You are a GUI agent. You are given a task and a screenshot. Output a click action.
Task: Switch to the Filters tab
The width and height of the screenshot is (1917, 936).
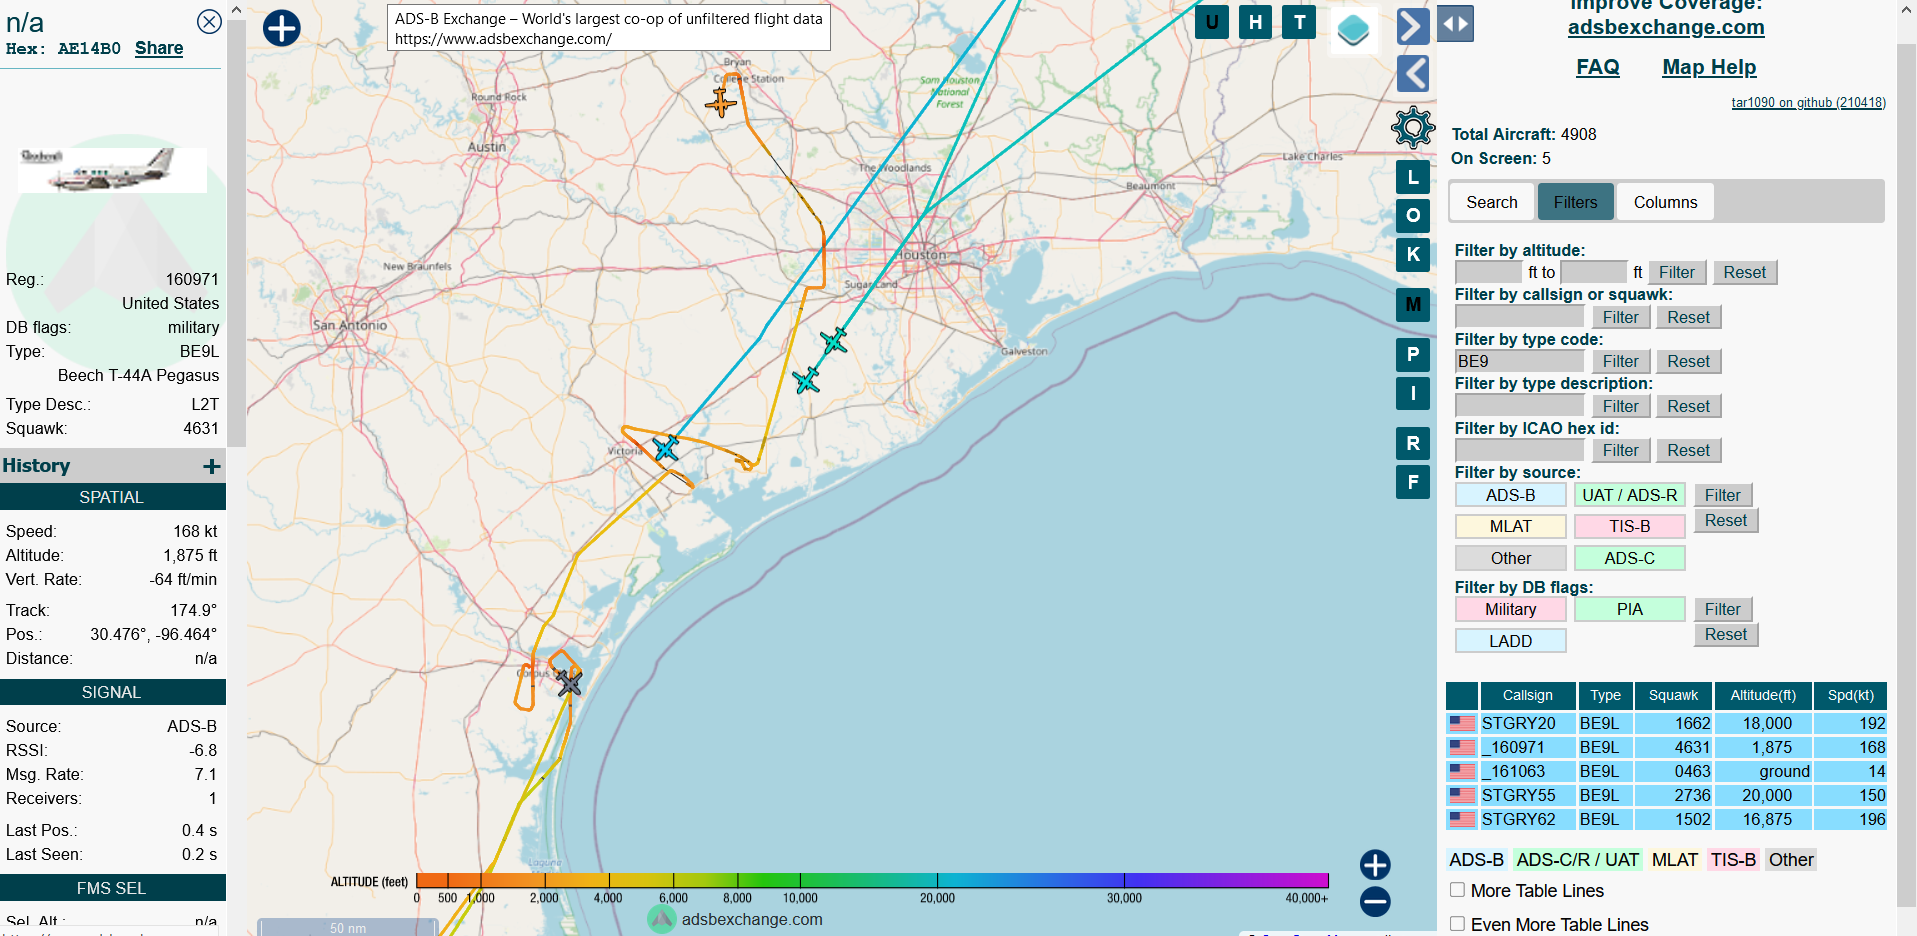click(1575, 202)
